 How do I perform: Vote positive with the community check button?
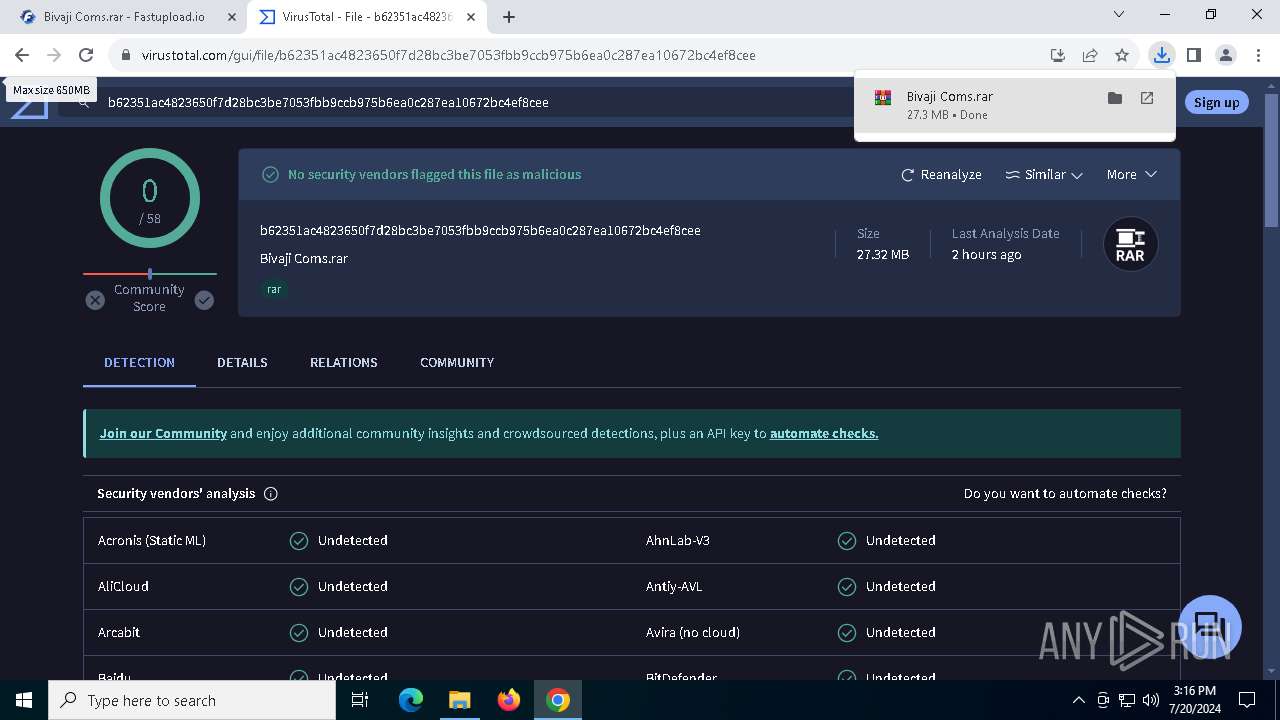[204, 300]
